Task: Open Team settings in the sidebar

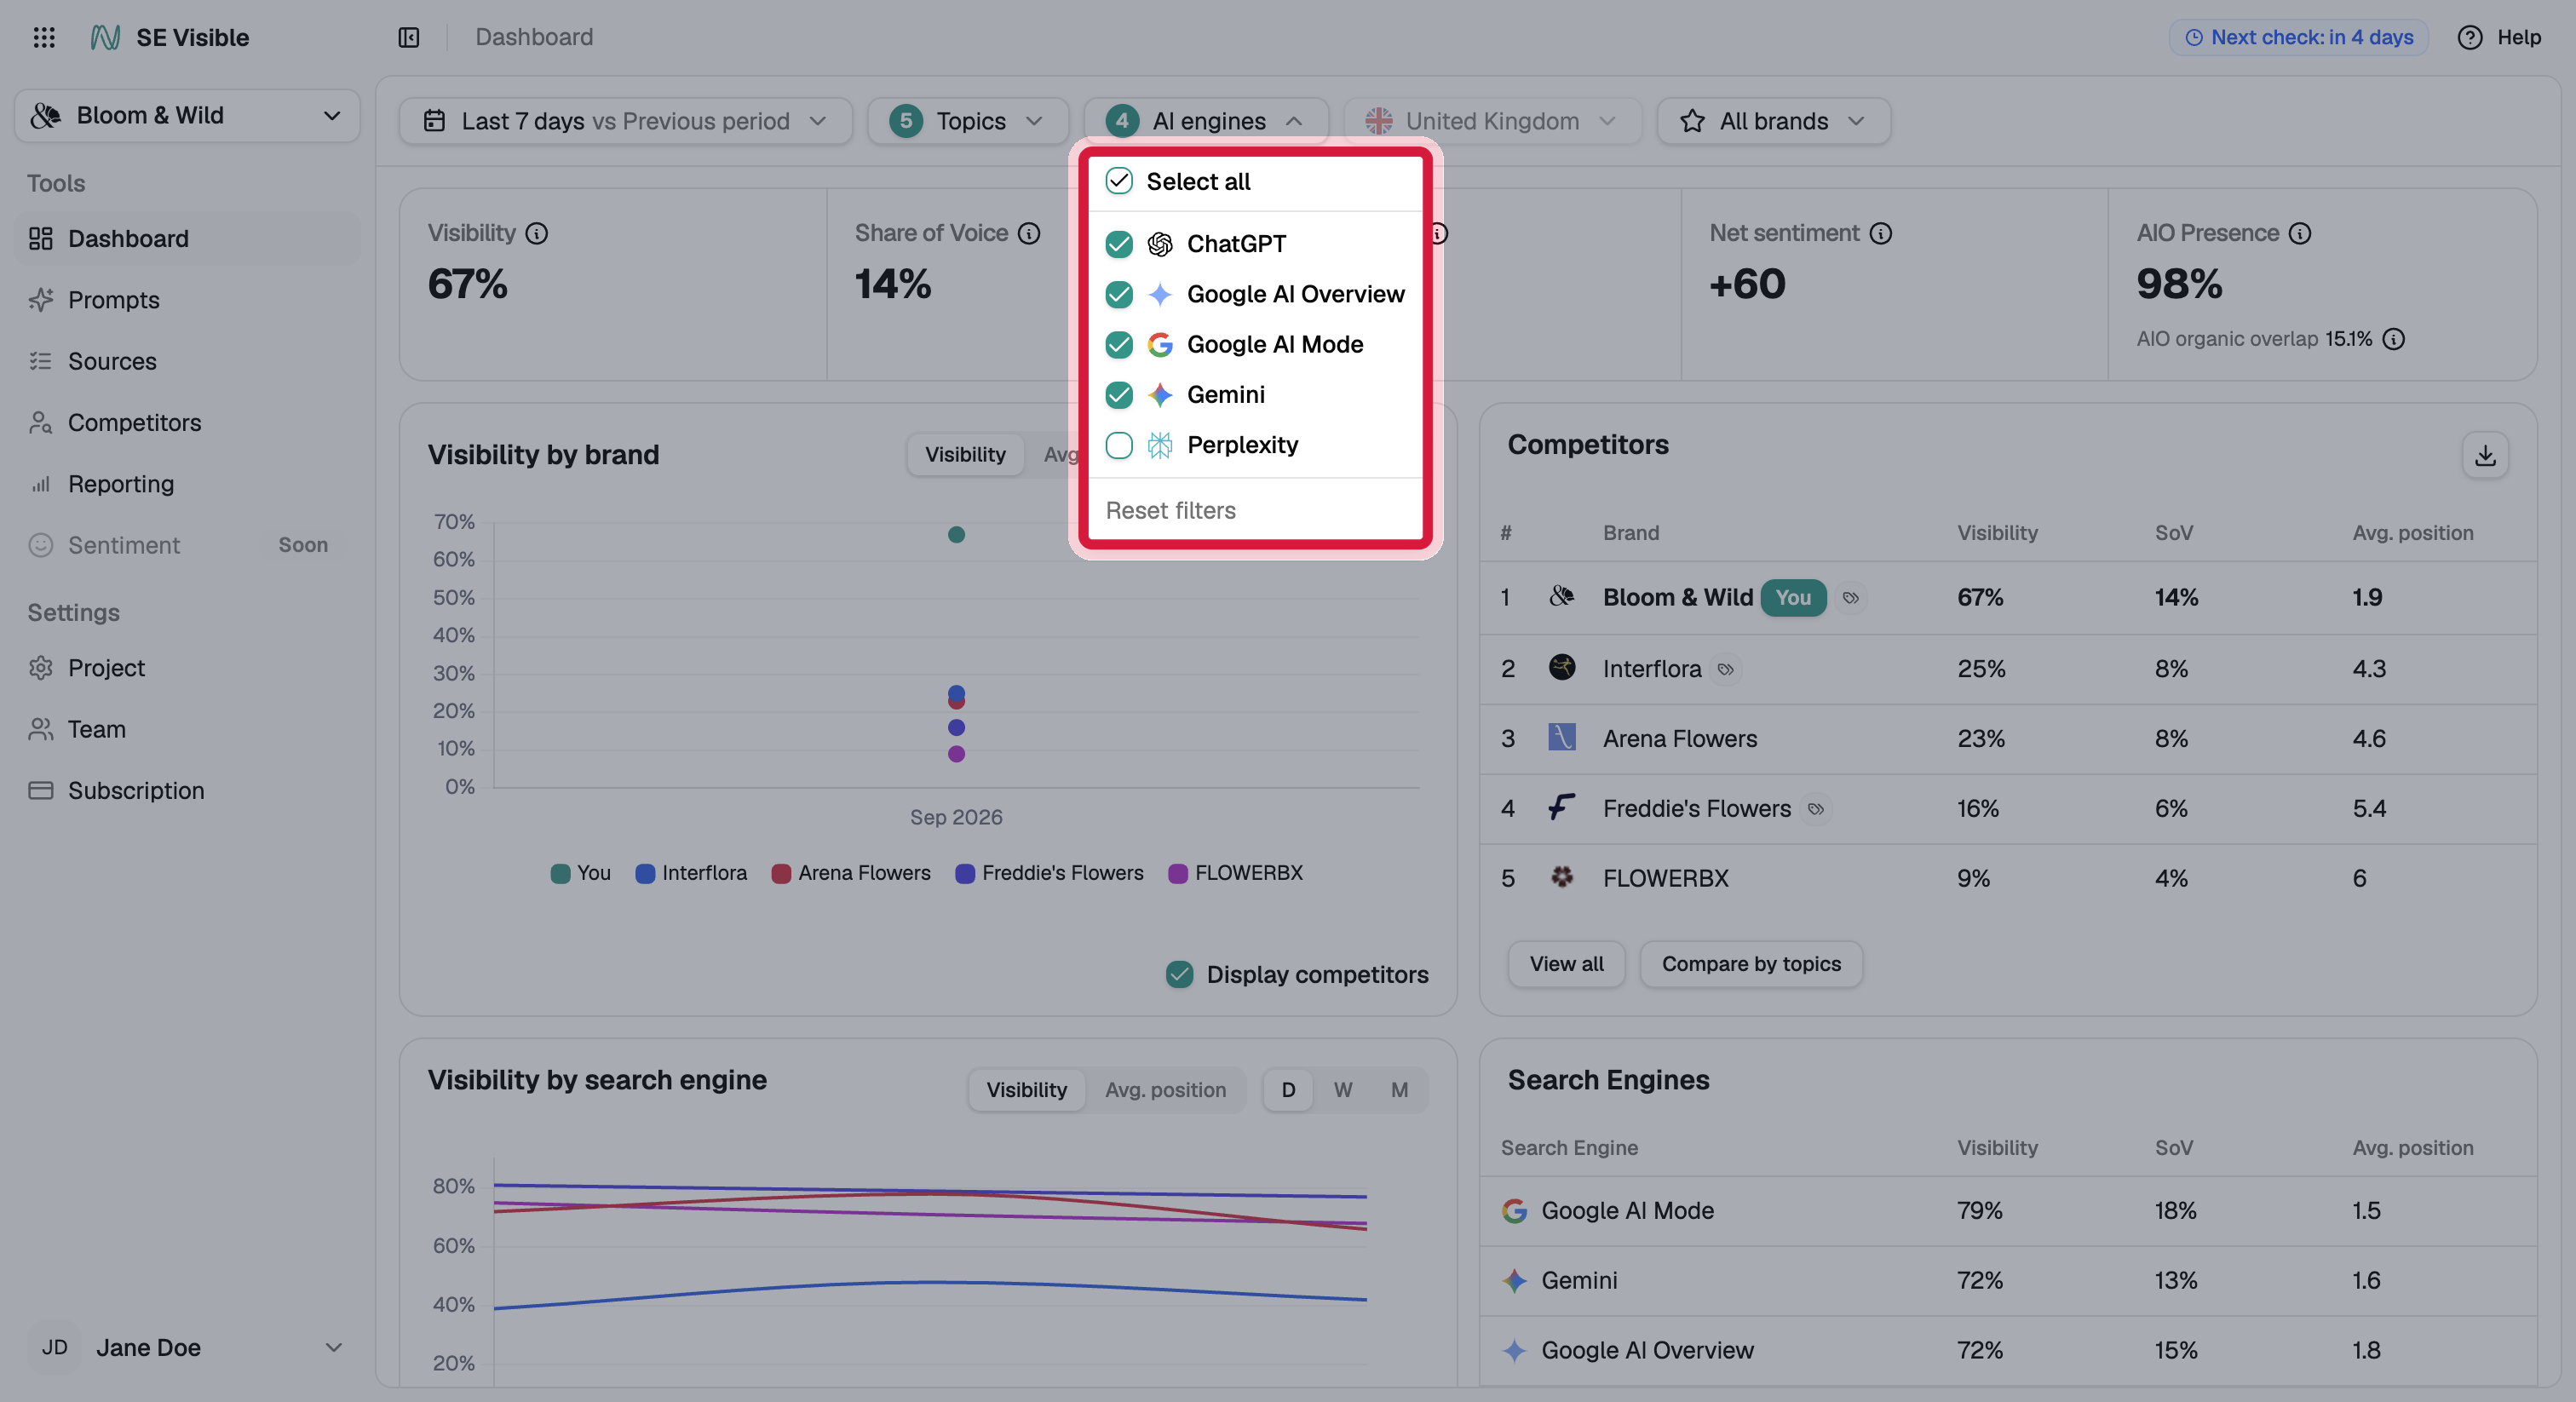Action: click(x=187, y=729)
